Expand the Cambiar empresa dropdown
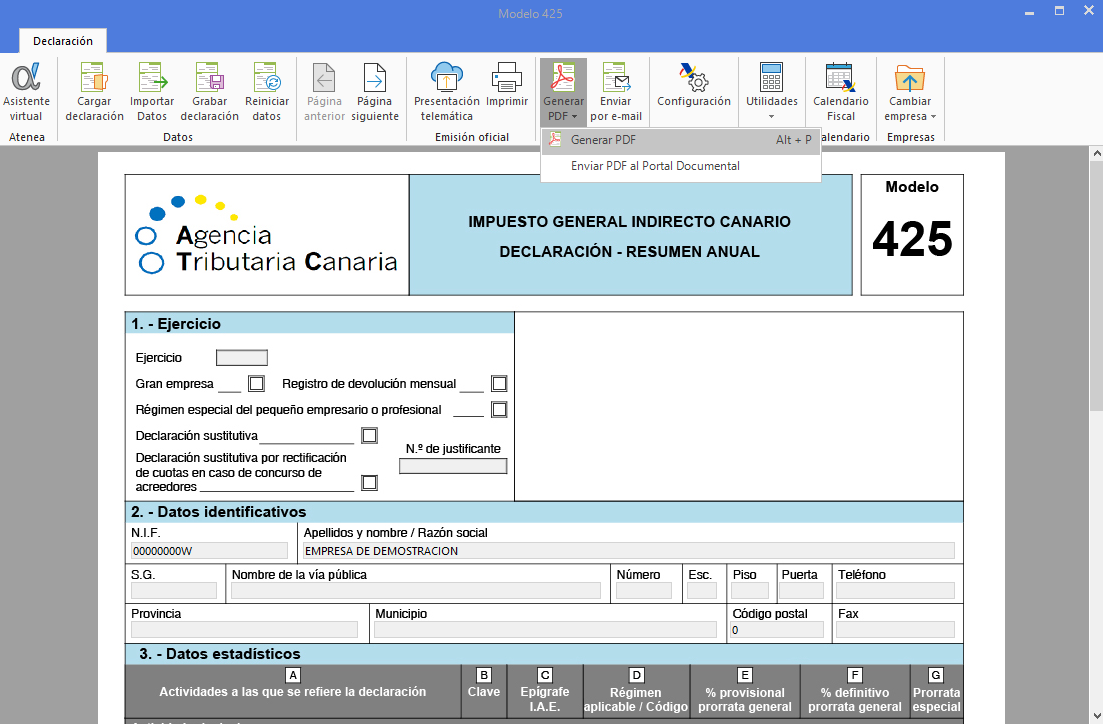The width and height of the screenshot is (1103, 725). tap(910, 91)
